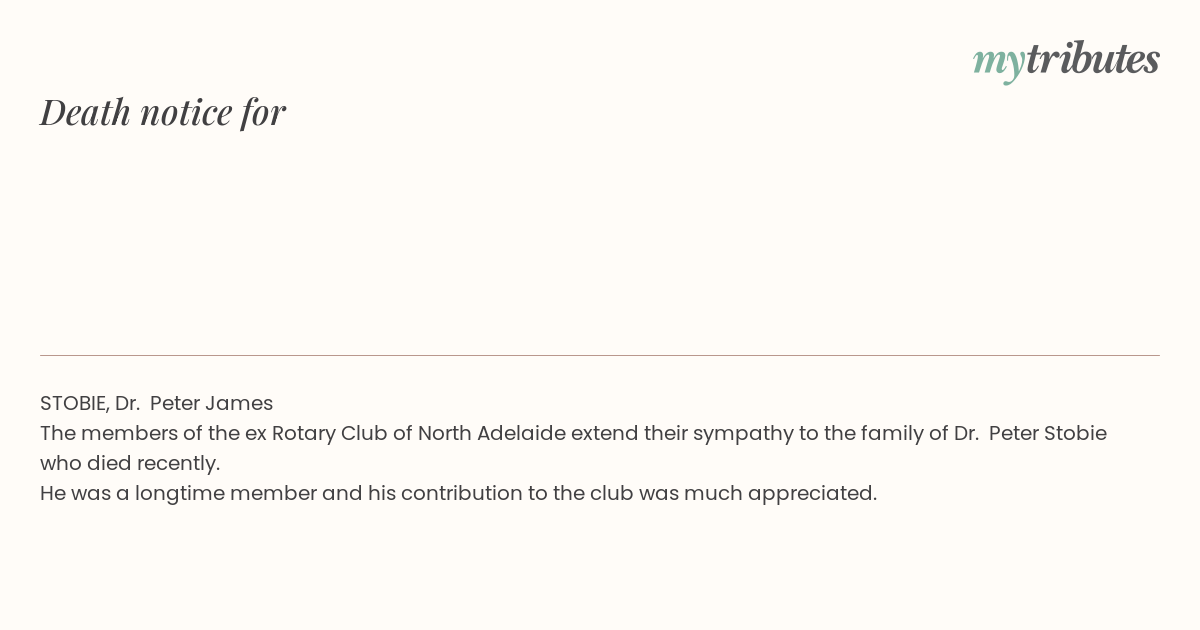
Task: Click the "tributes" word in logo
Action: (x=1093, y=58)
